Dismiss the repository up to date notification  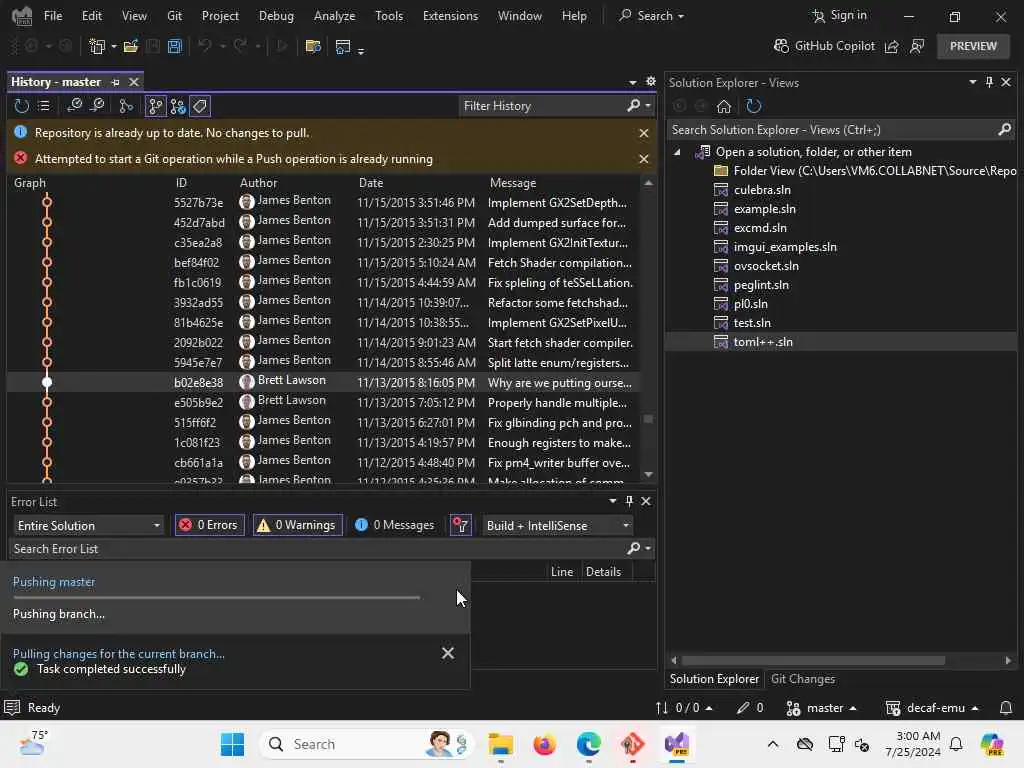643,133
